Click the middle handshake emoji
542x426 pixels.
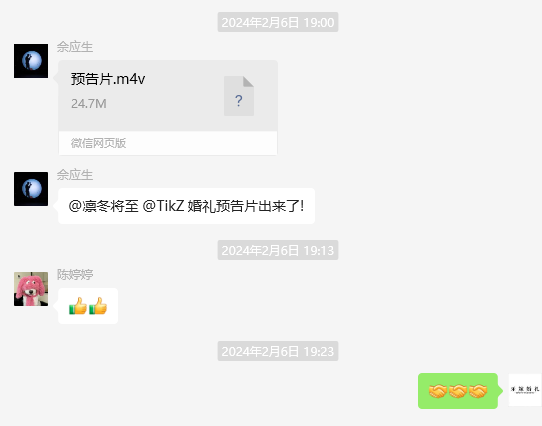[458, 391]
